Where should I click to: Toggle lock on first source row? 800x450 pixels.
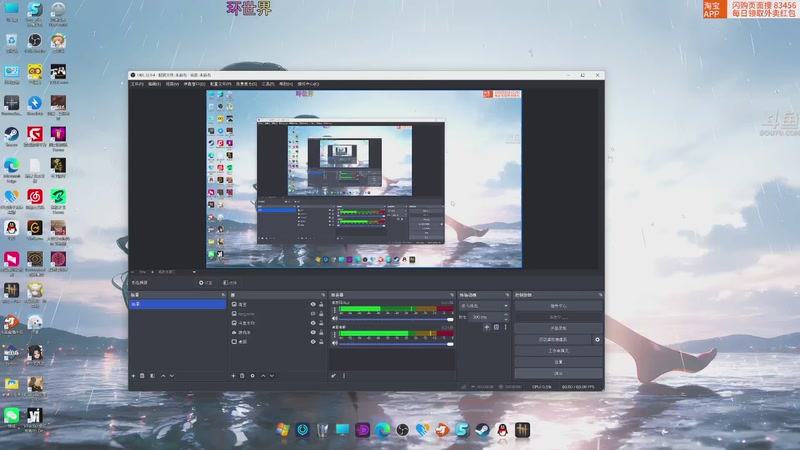[x=321, y=304]
